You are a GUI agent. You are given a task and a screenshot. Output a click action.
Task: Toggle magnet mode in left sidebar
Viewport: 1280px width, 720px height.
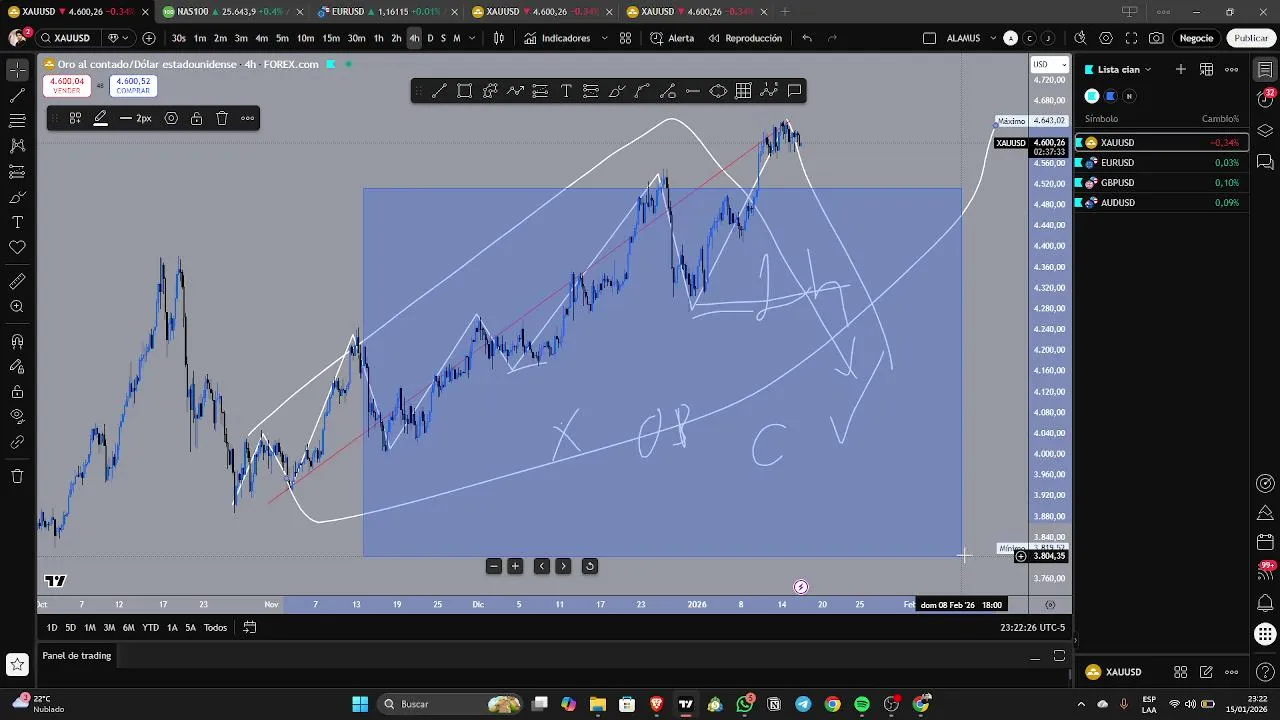coord(17,342)
